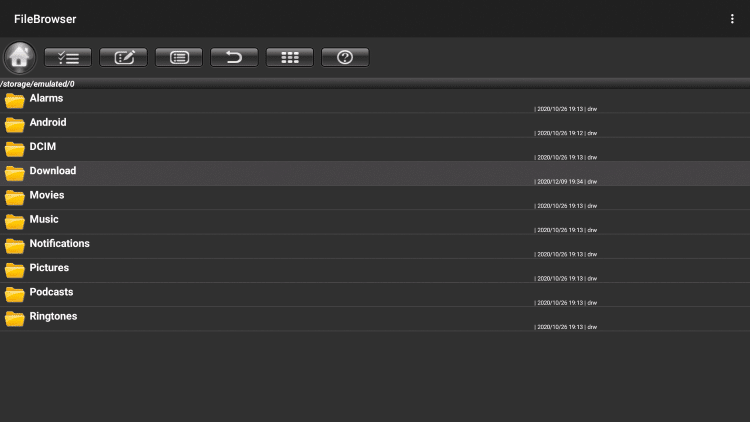Viewport: 750px width, 422px height.
Task: Click the /storage/emulated/0 path bar
Action: tap(38, 84)
